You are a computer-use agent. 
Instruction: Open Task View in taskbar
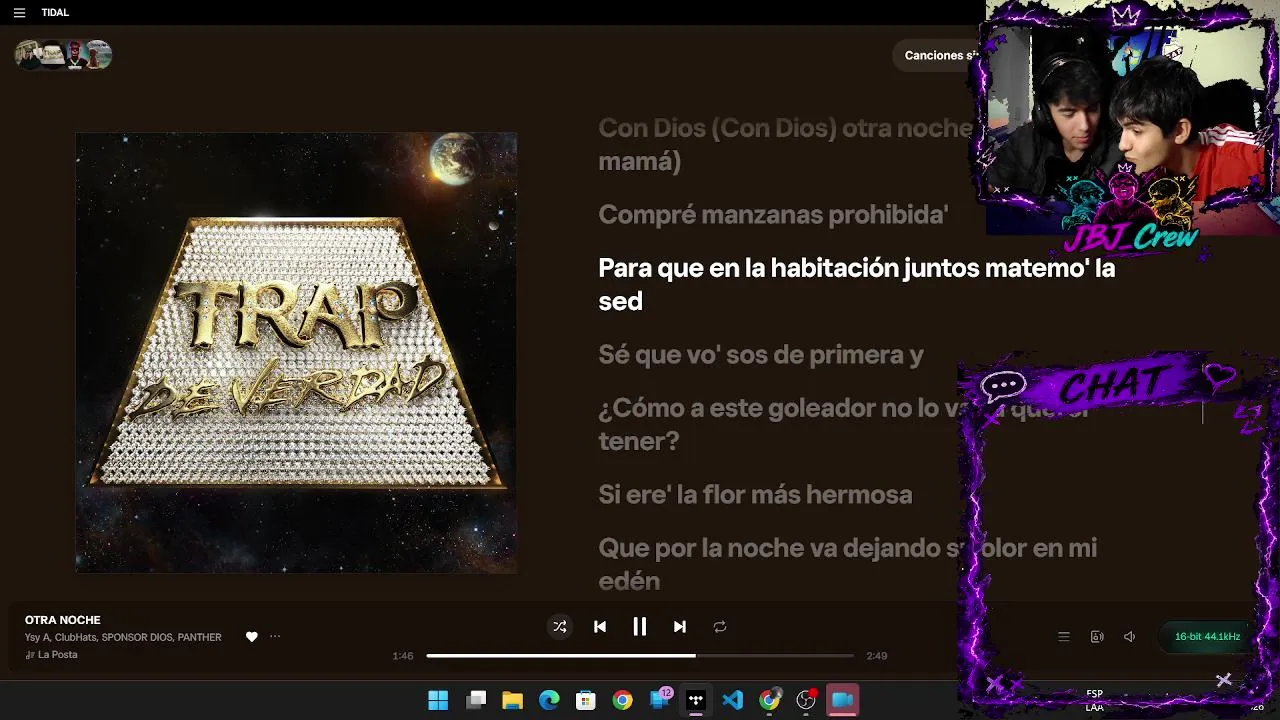[x=476, y=700]
